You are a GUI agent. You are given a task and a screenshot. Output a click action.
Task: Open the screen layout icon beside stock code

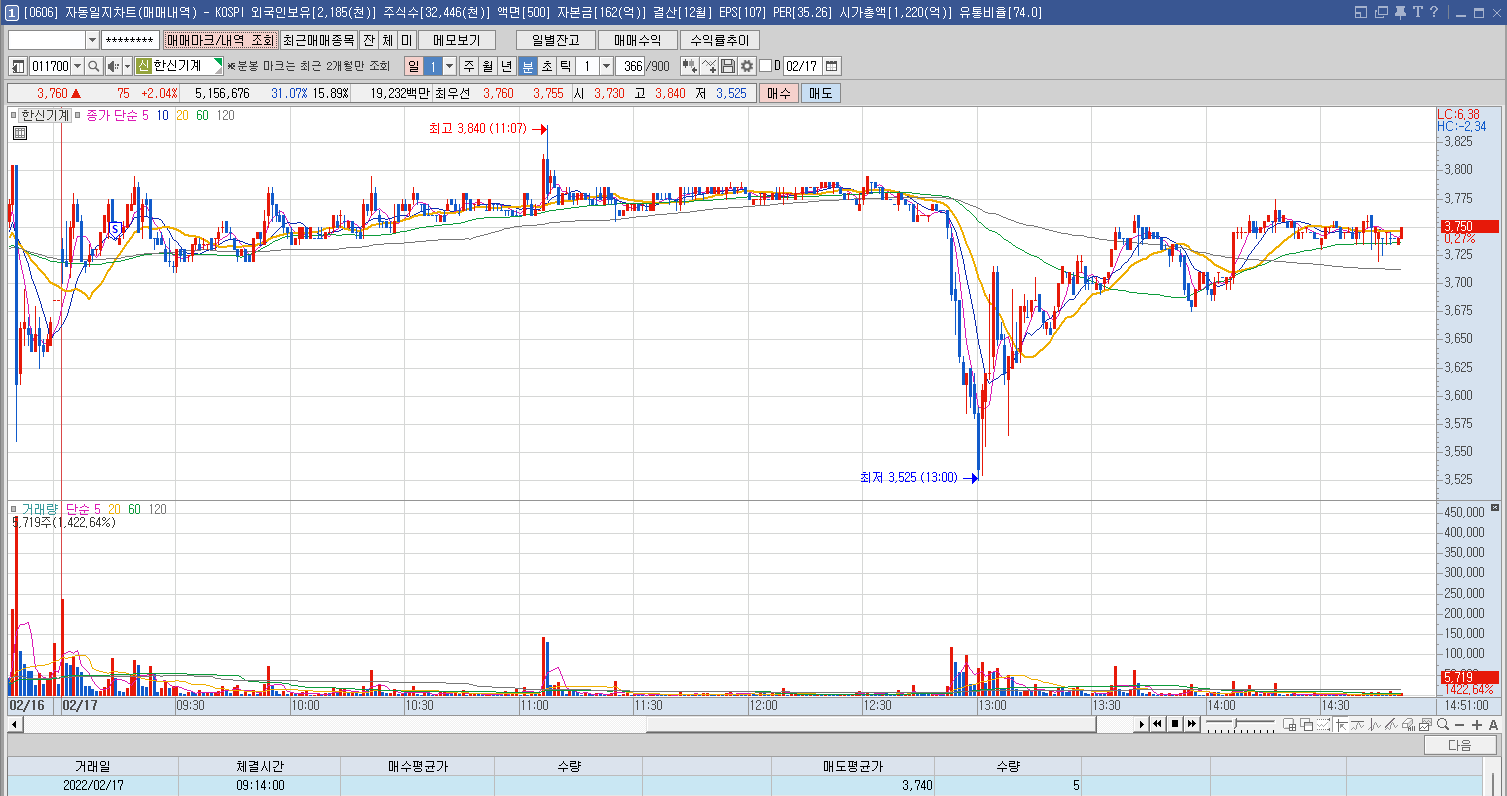pyautogui.click(x=18, y=66)
